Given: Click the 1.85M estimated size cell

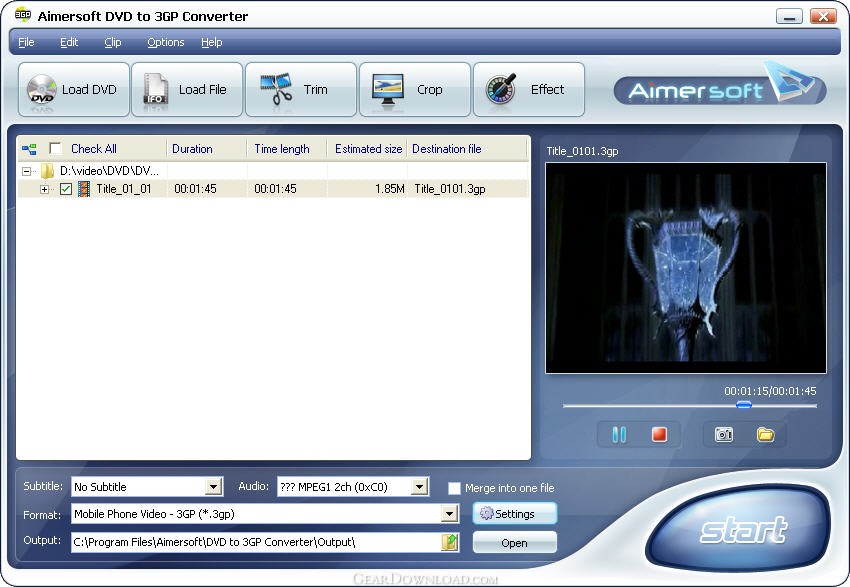Looking at the screenshot, I should point(389,189).
